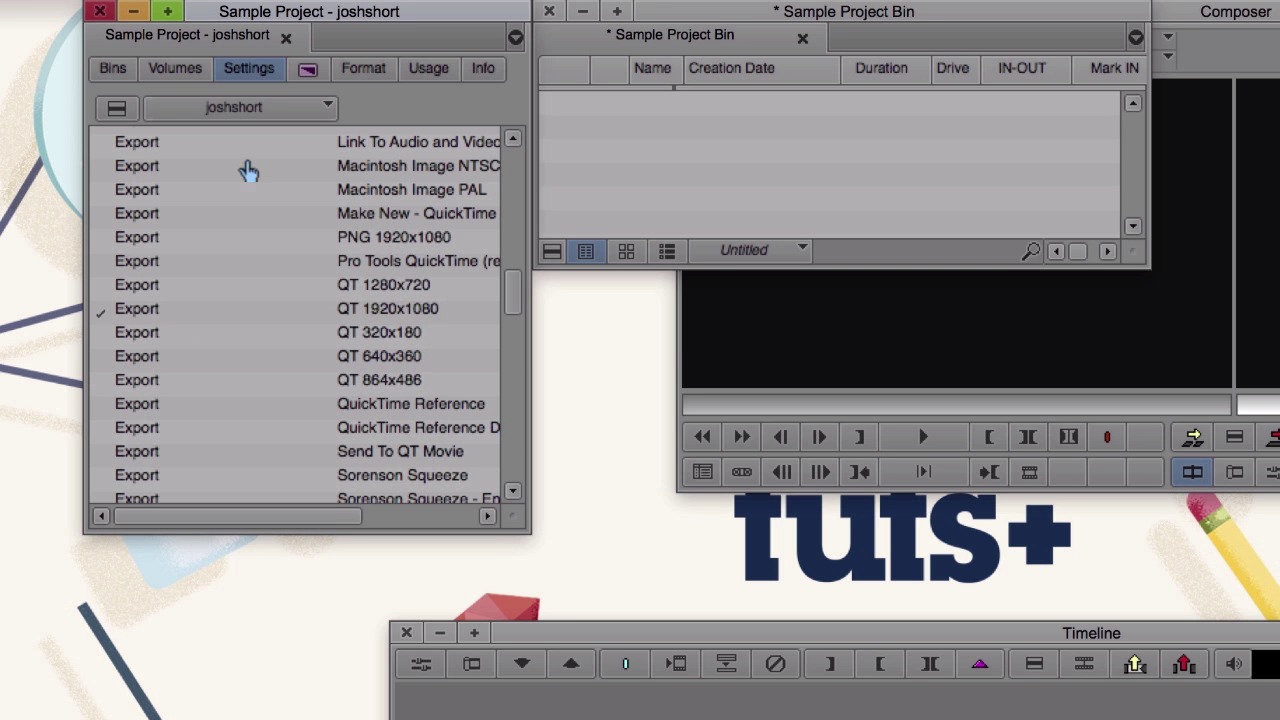The height and width of the screenshot is (720, 1280).
Task: Click the sliders icon in Timeline toolbar
Action: pyautogui.click(x=421, y=664)
